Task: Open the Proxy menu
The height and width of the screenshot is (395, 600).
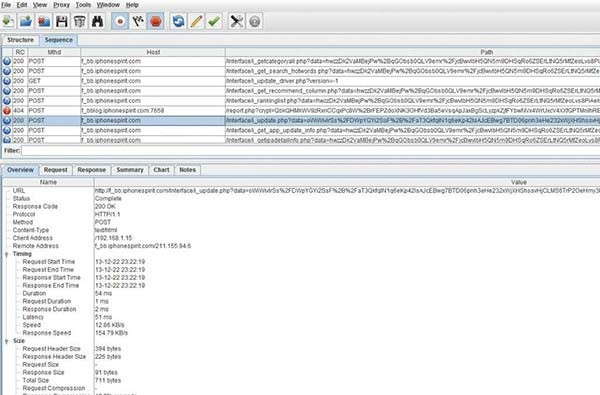Action: tap(61, 5)
